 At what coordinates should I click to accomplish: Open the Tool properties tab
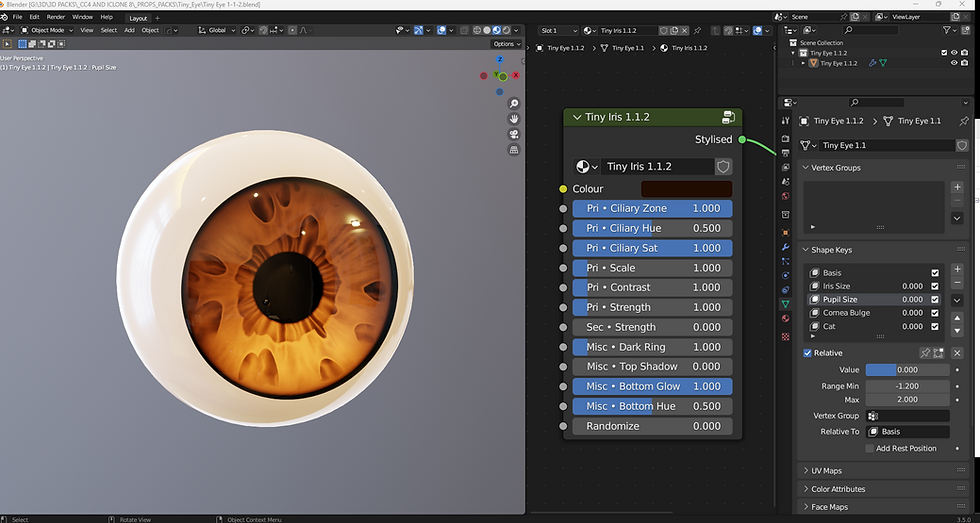786,121
